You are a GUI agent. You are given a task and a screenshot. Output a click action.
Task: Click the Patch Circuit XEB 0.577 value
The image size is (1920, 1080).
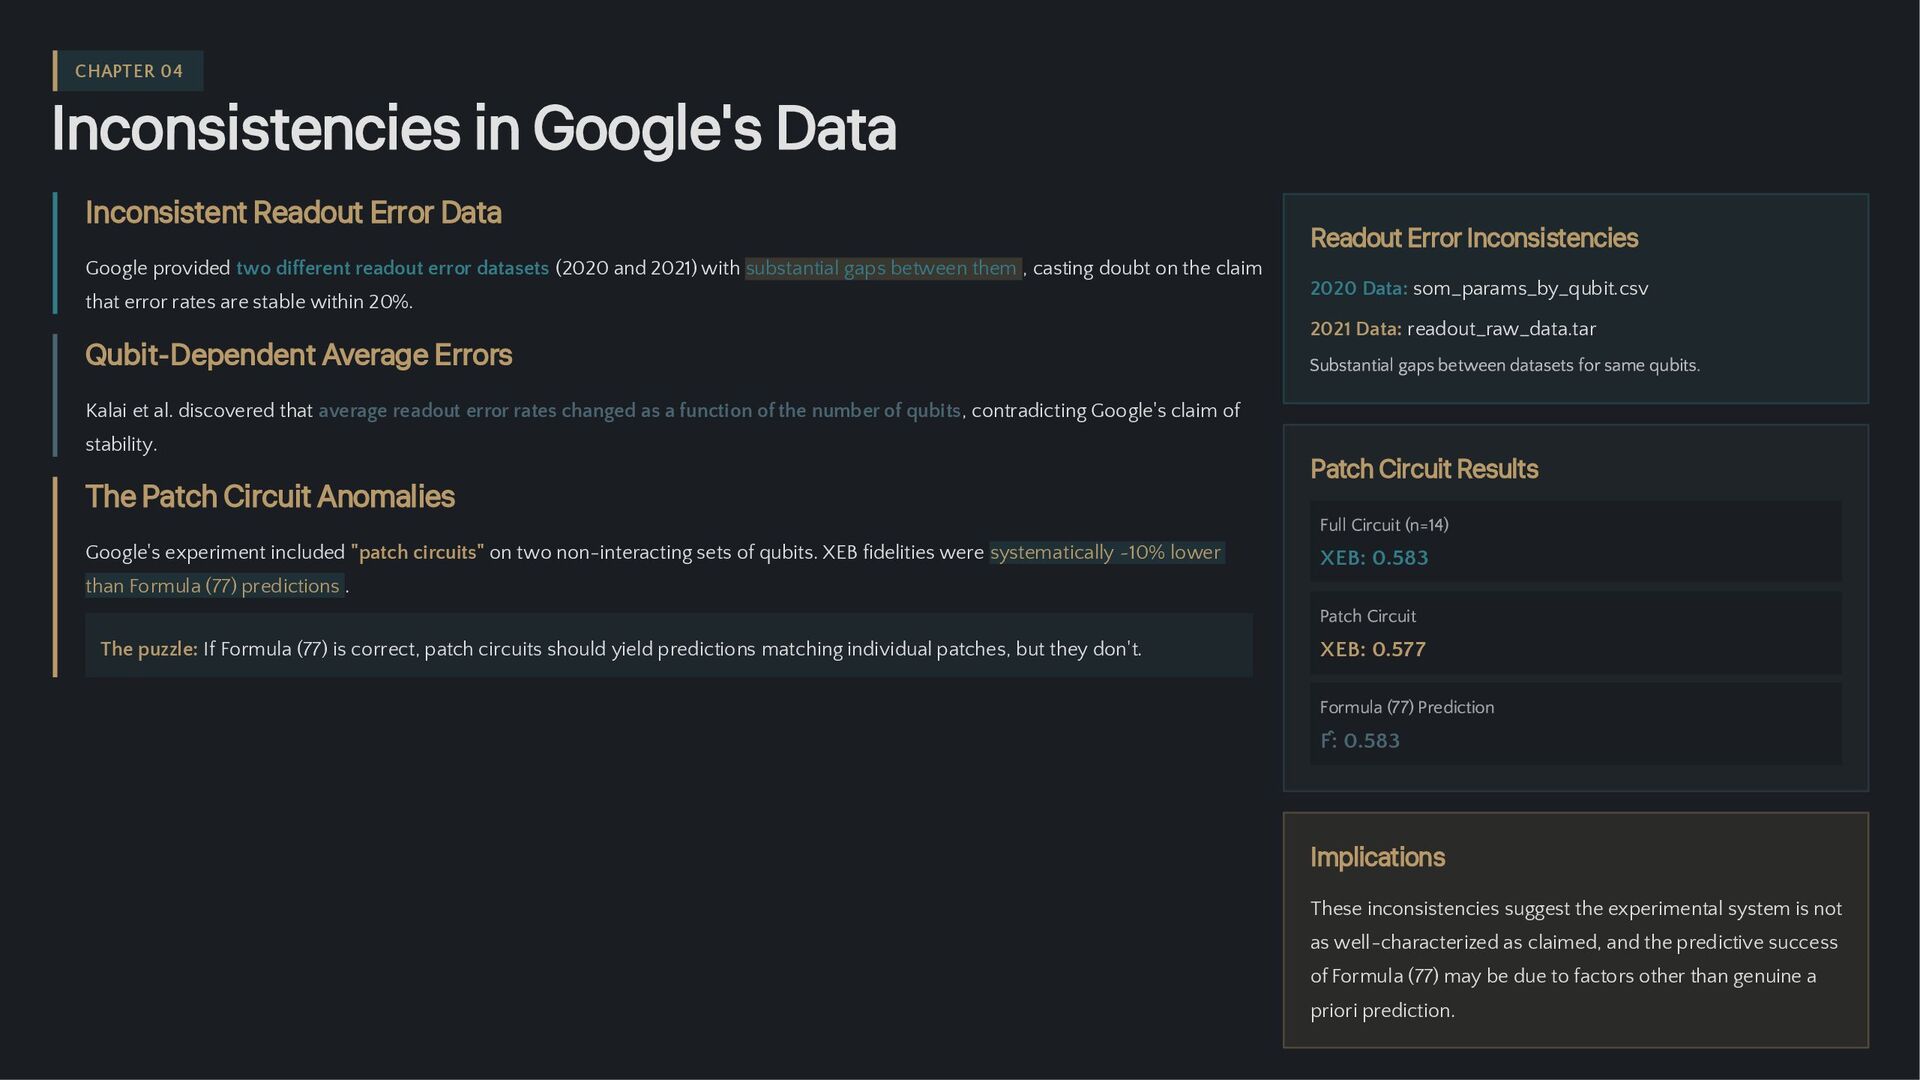[1372, 650]
